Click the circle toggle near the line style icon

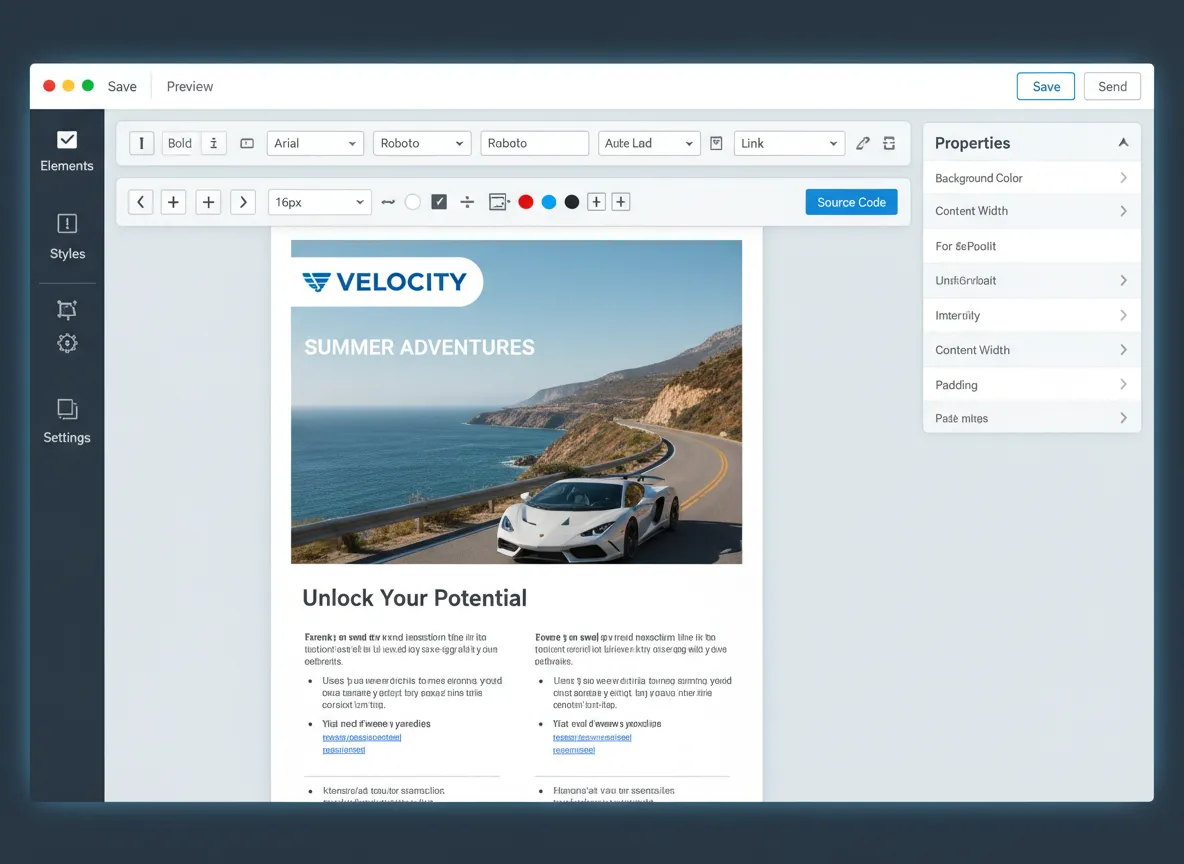click(x=413, y=201)
